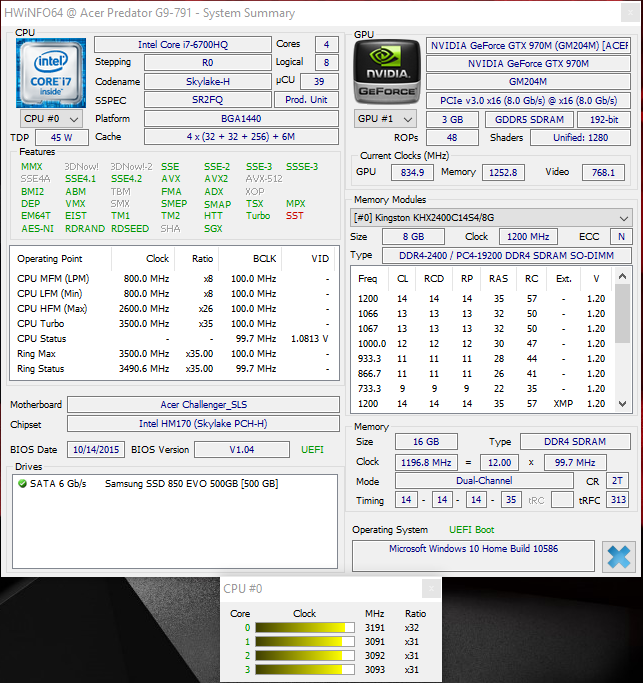Click the NVIDIA GeForce logo
Image resolution: width=643 pixels, height=683 pixels.
386,71
